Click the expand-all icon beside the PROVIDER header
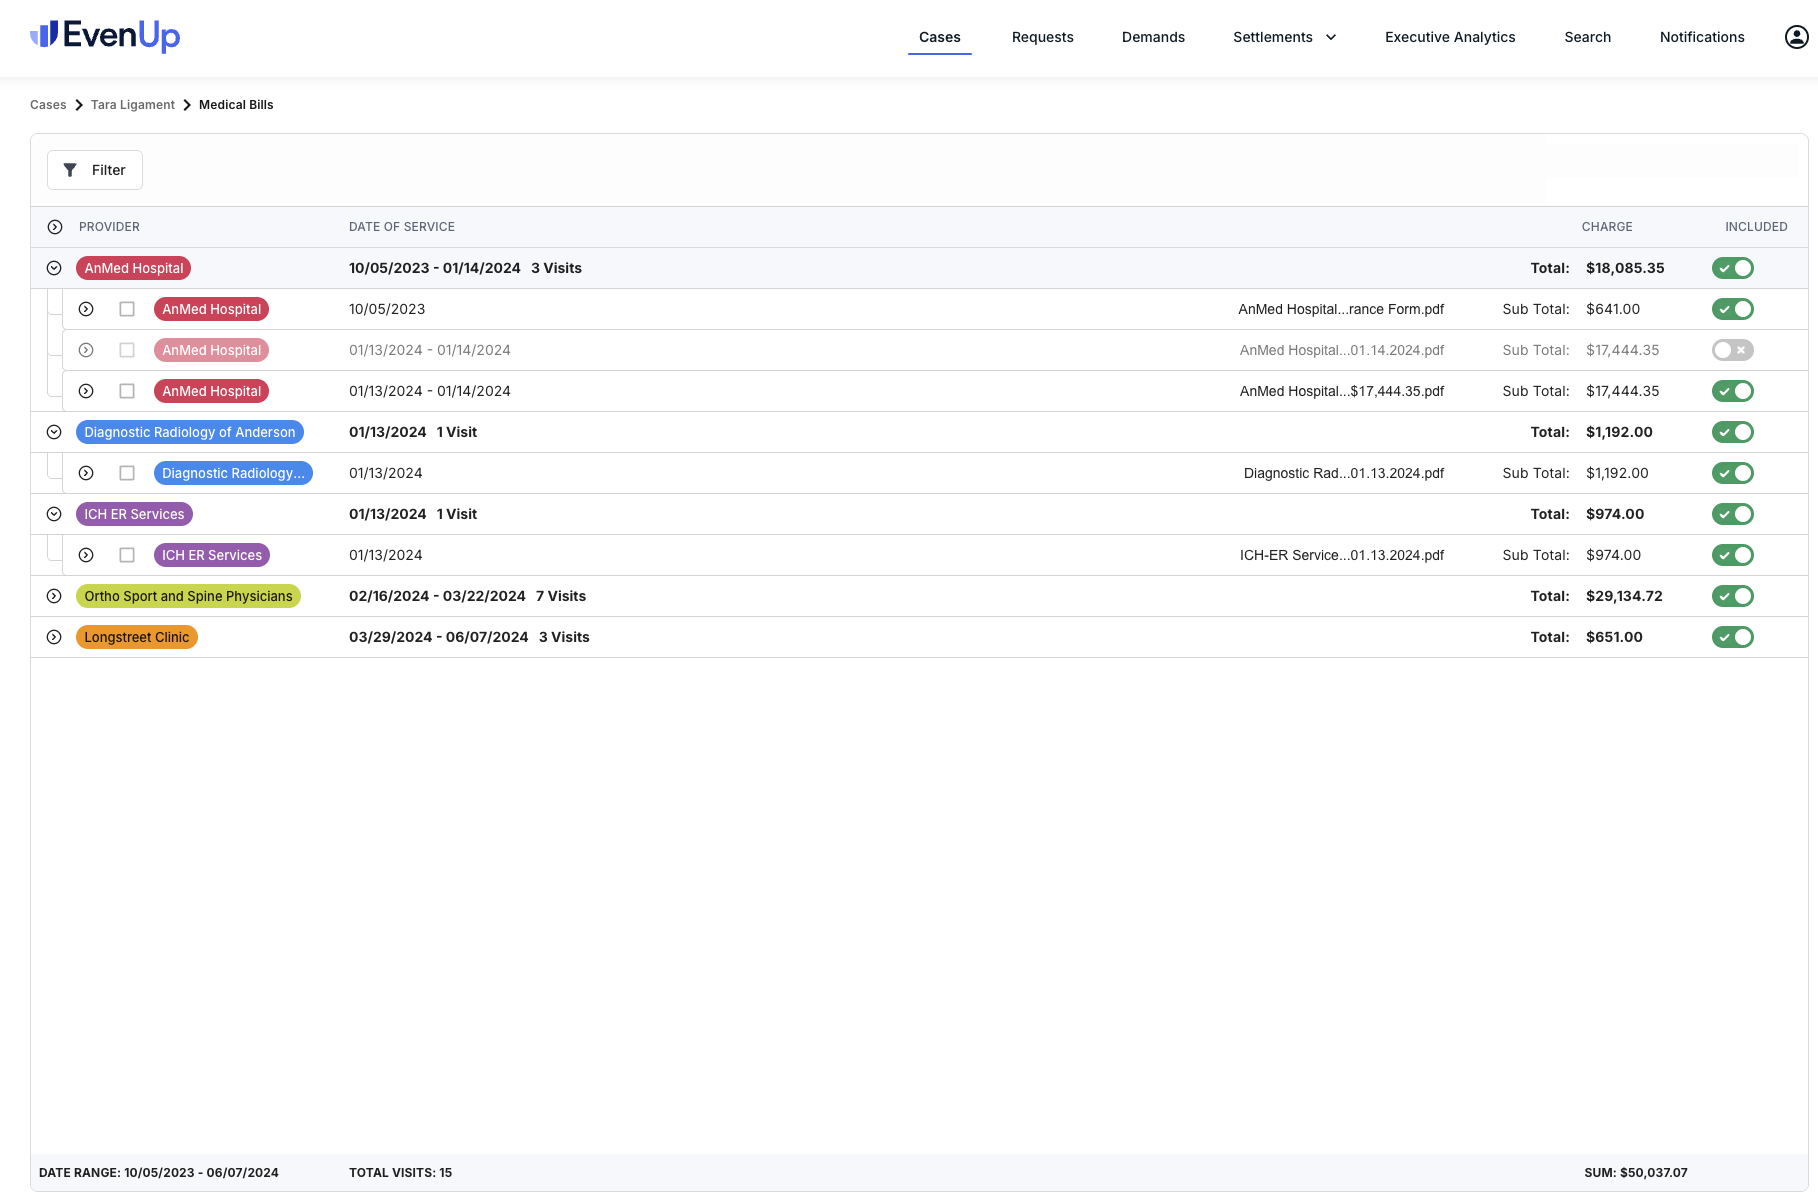 [55, 227]
